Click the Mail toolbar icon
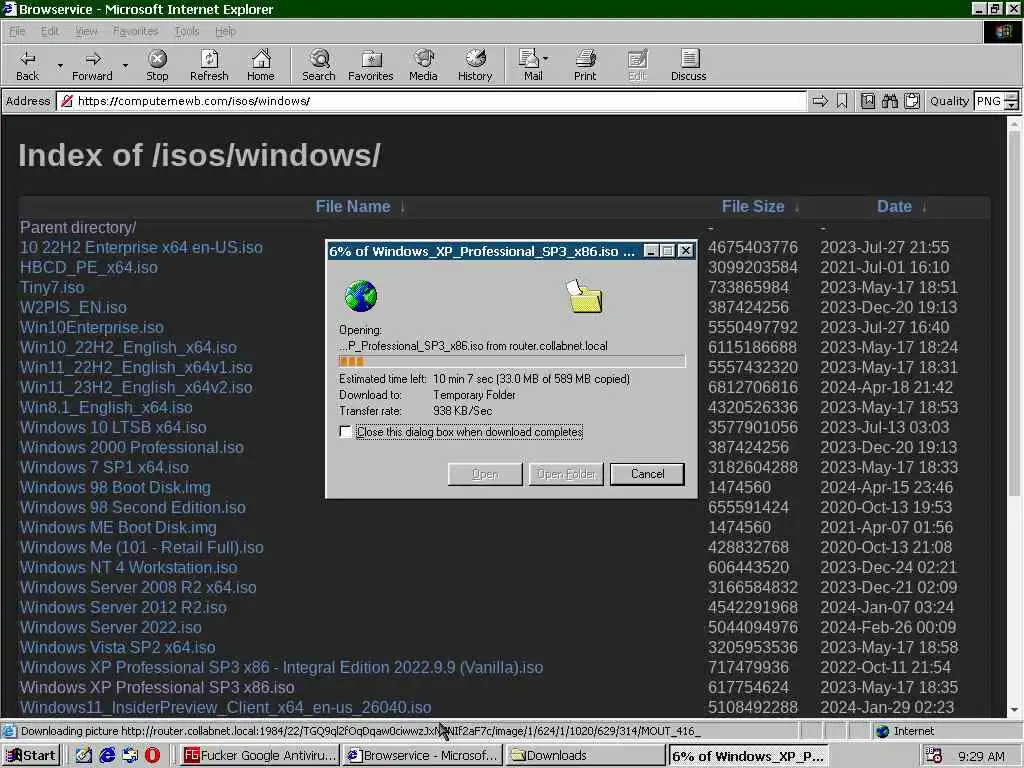1024x768 pixels. (x=530, y=65)
